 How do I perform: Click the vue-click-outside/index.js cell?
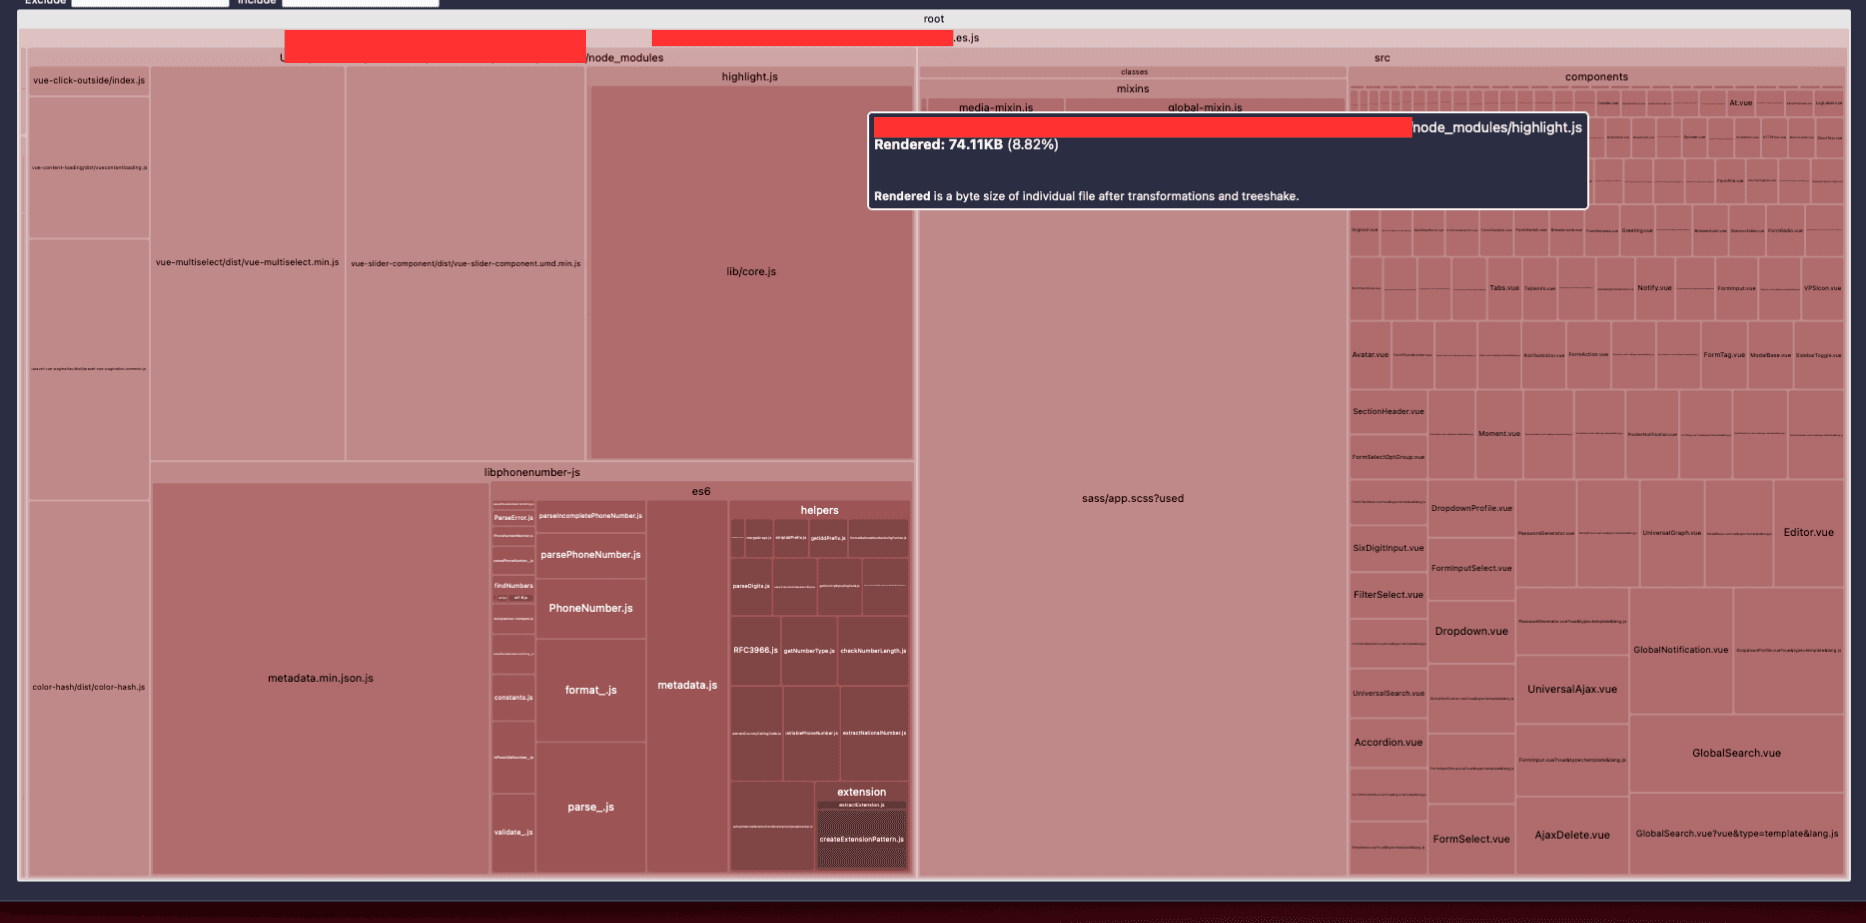(88, 81)
